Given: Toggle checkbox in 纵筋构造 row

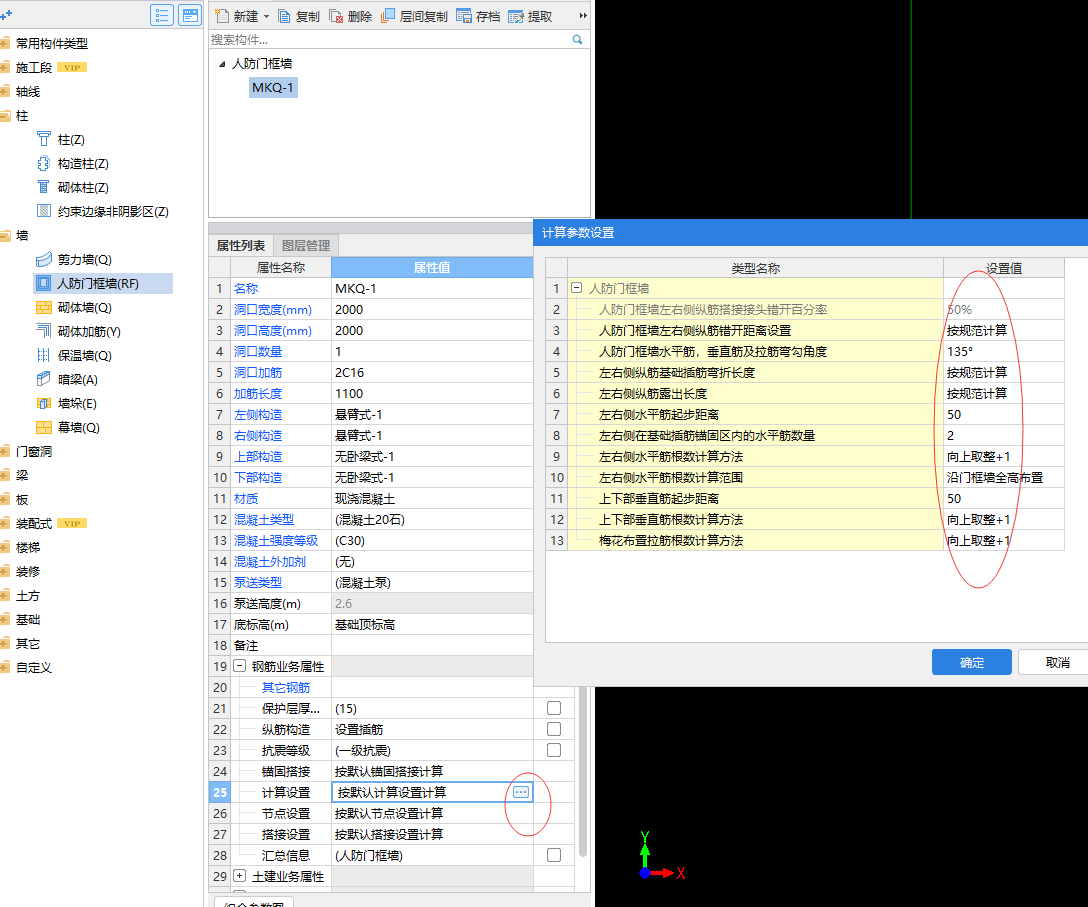Looking at the screenshot, I should (x=554, y=729).
